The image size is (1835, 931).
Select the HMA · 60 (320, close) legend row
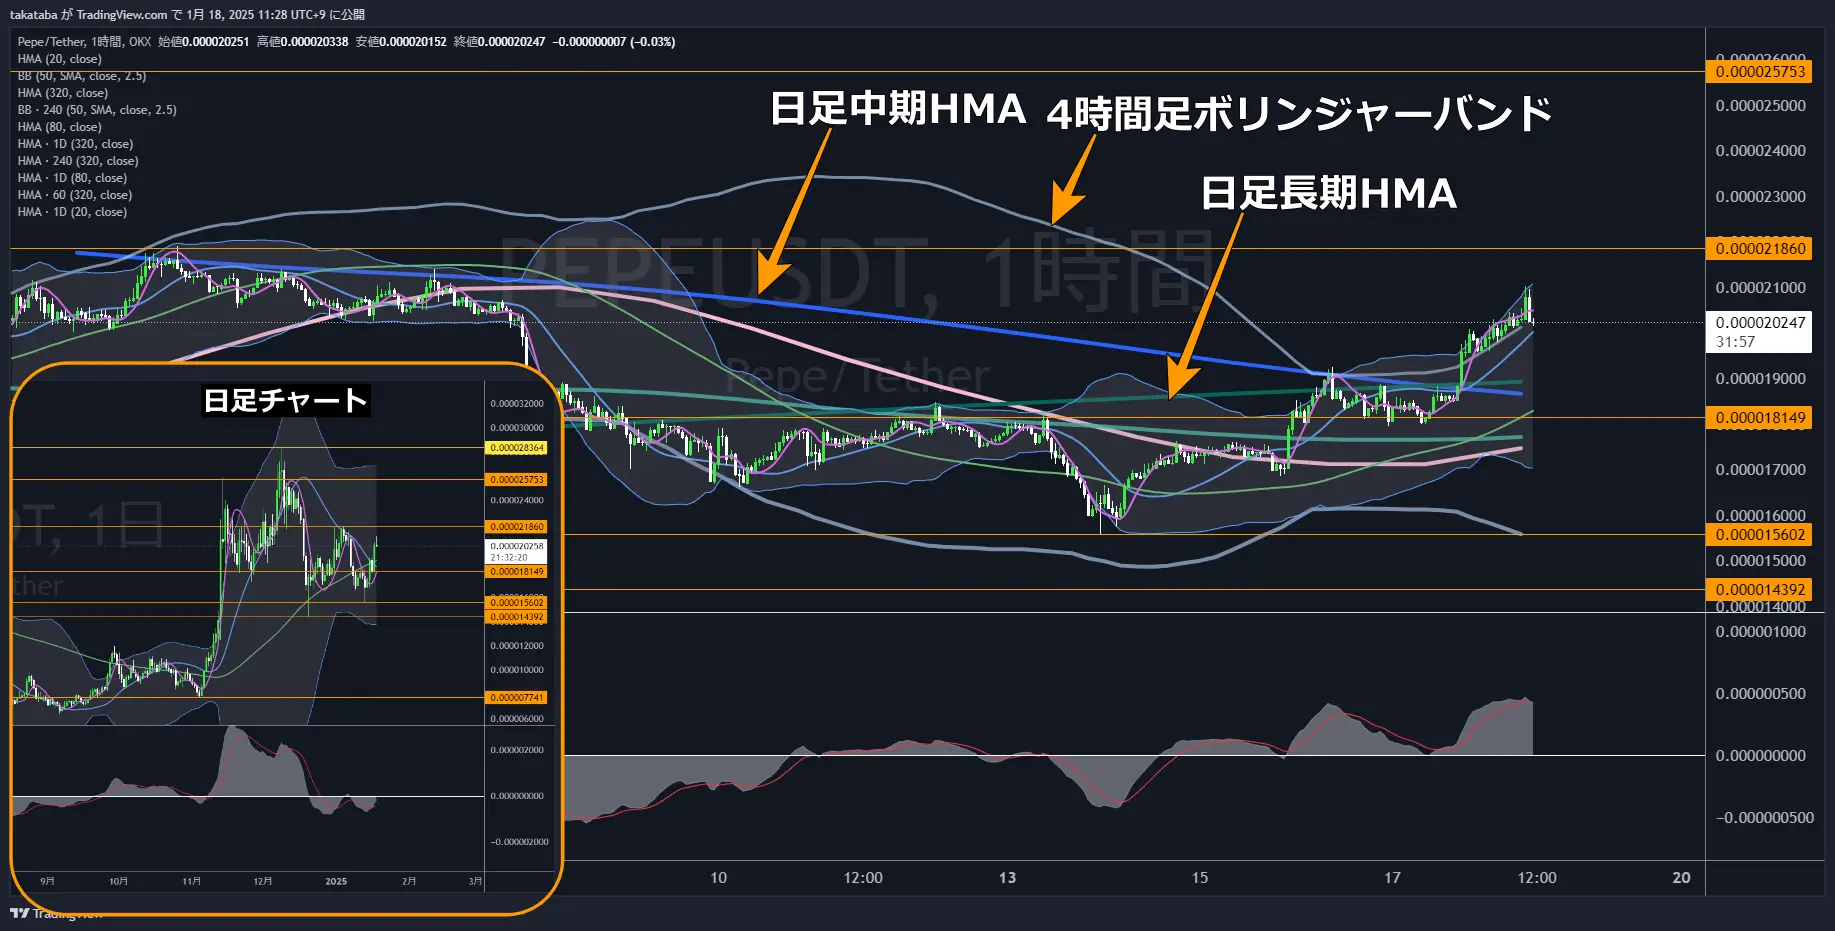pyautogui.click(x=75, y=195)
